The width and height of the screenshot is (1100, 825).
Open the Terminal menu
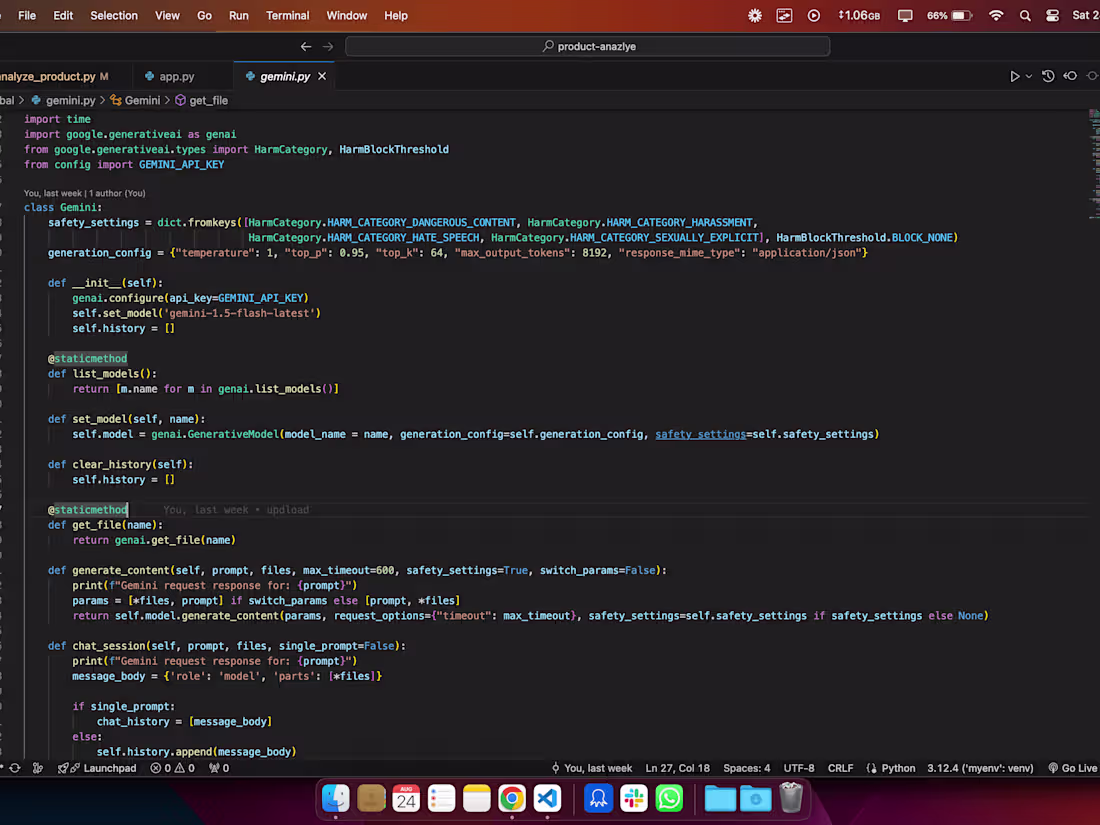pos(287,15)
